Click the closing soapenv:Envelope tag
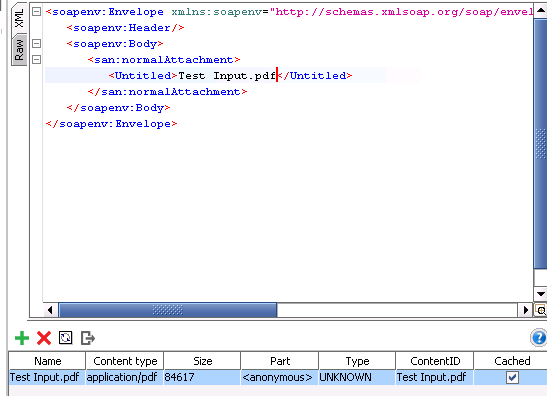The height and width of the screenshot is (396, 547). [112, 124]
